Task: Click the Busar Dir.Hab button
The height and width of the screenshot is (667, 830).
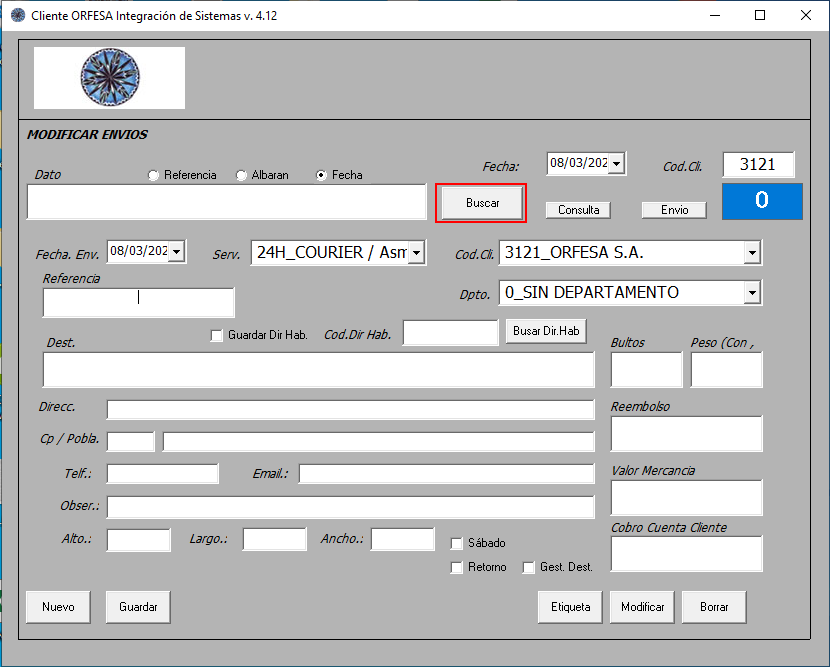Action: tap(545, 331)
